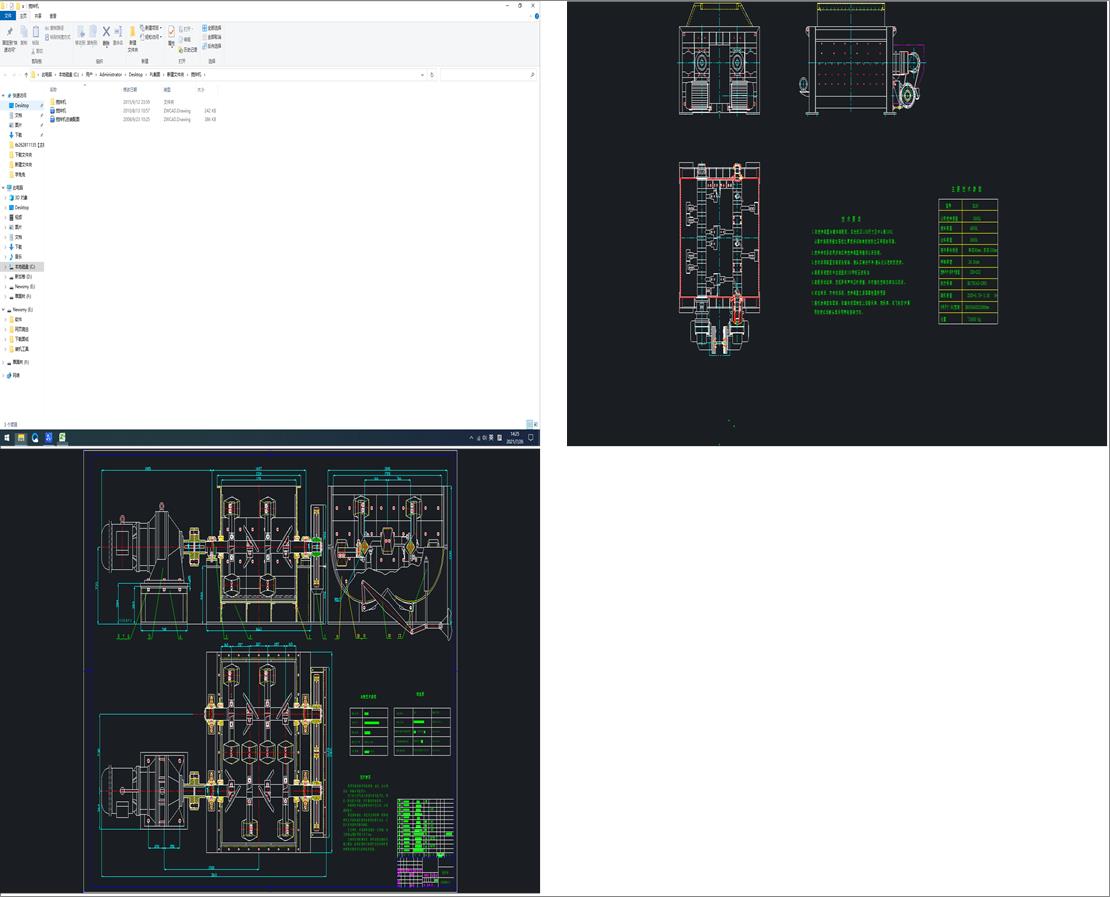This screenshot has height=897, width=1110.
Task: Open the address bar history dropdown
Action: coord(421,75)
